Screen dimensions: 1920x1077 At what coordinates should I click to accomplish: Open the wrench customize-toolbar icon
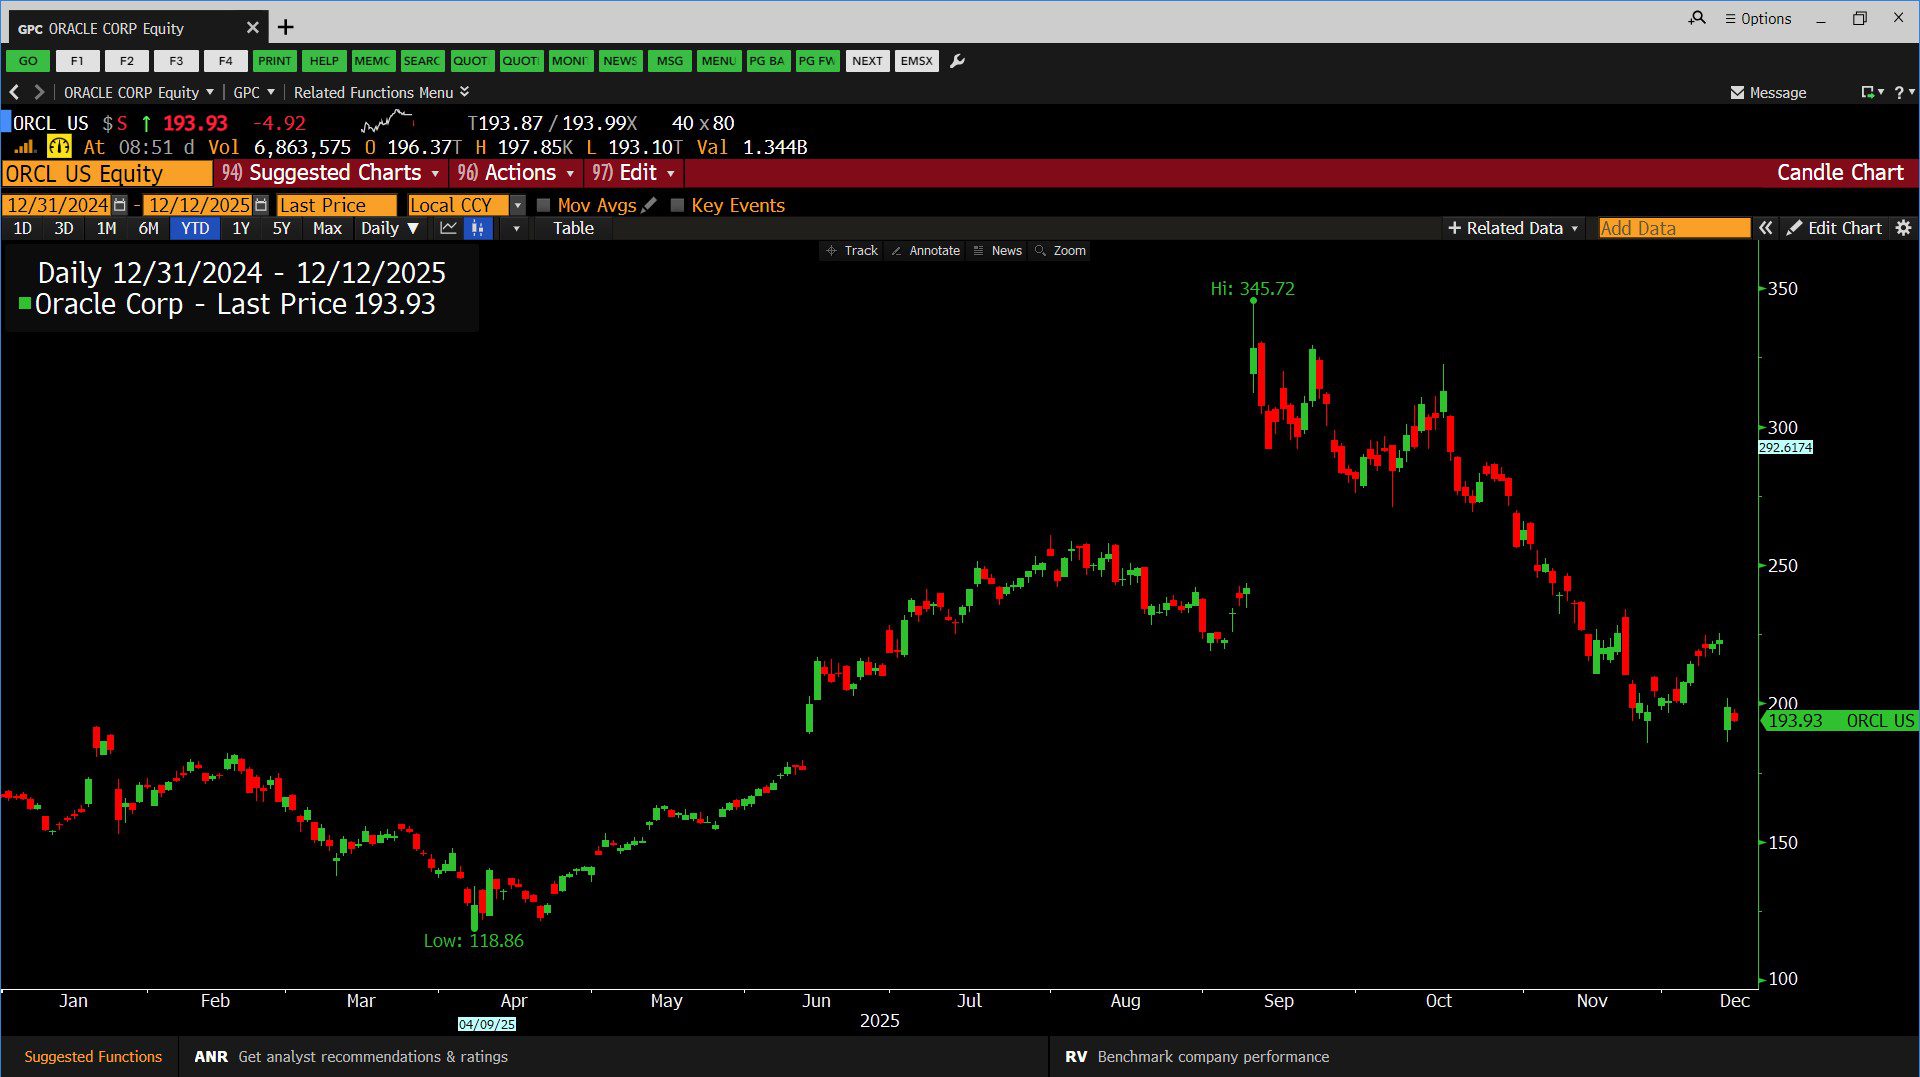(957, 61)
